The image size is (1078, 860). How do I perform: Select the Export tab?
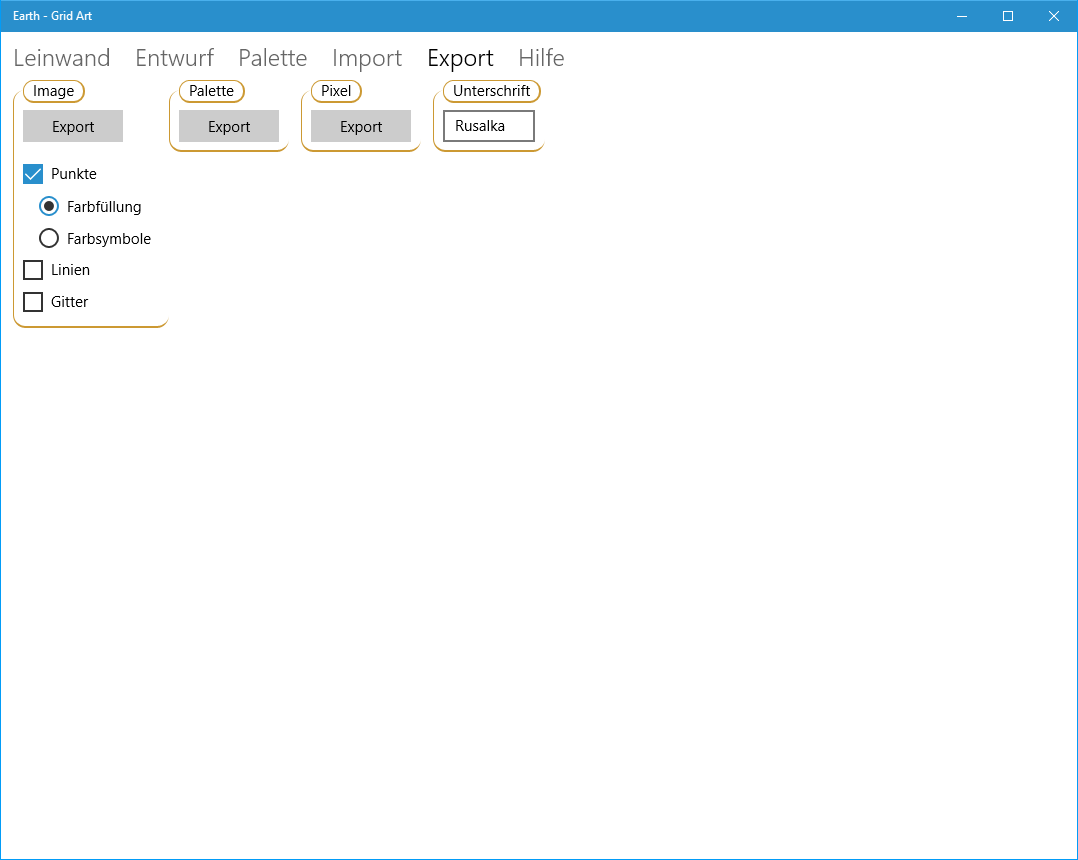tap(461, 58)
